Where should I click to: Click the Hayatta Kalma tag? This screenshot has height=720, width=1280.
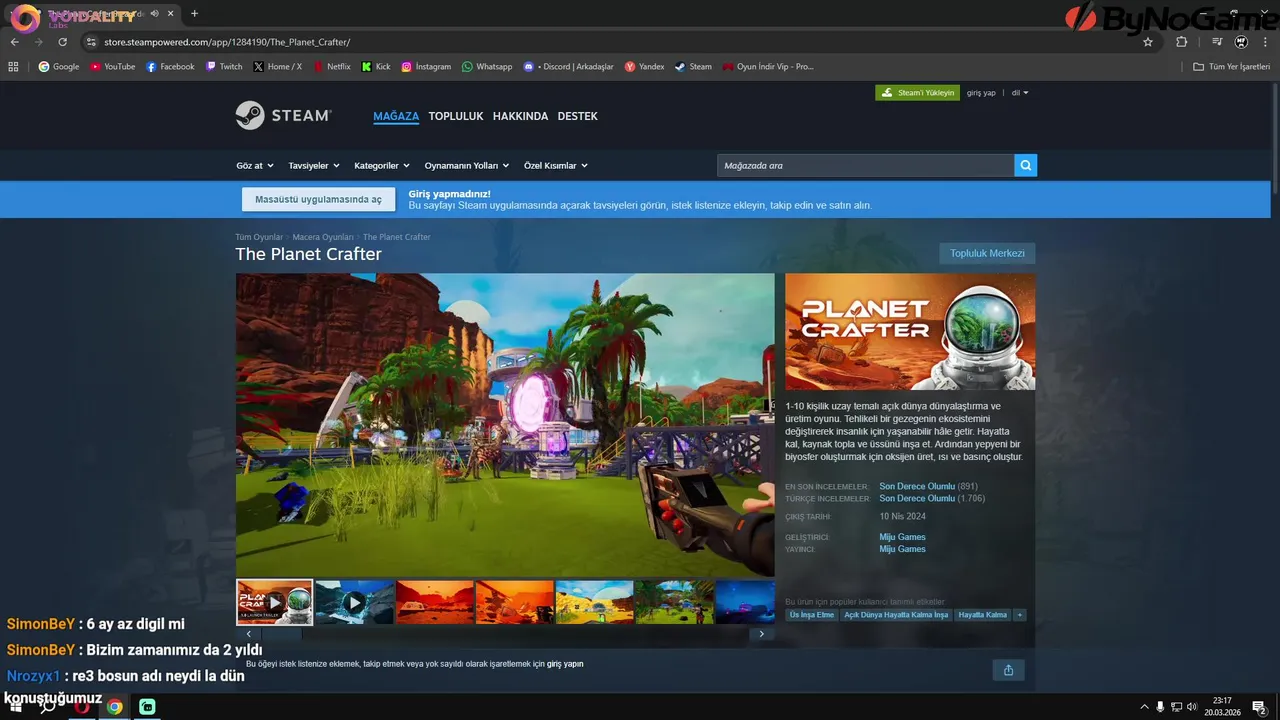coord(983,615)
